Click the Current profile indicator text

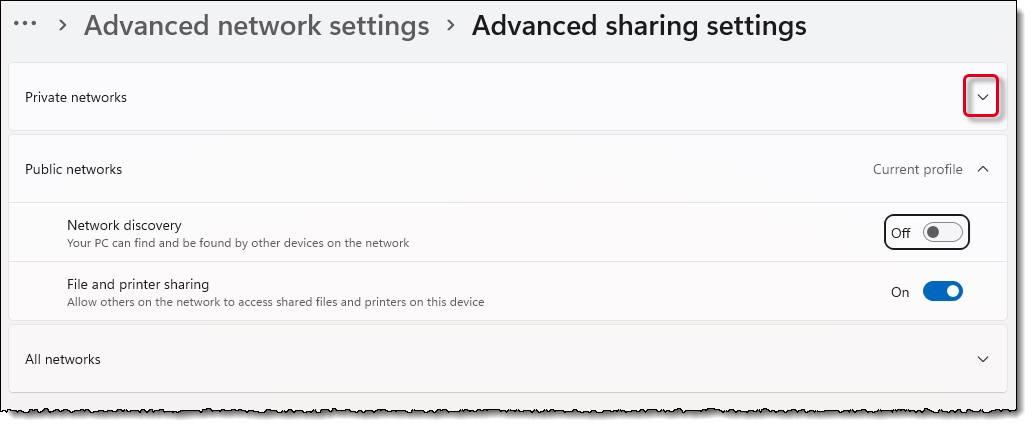917,169
